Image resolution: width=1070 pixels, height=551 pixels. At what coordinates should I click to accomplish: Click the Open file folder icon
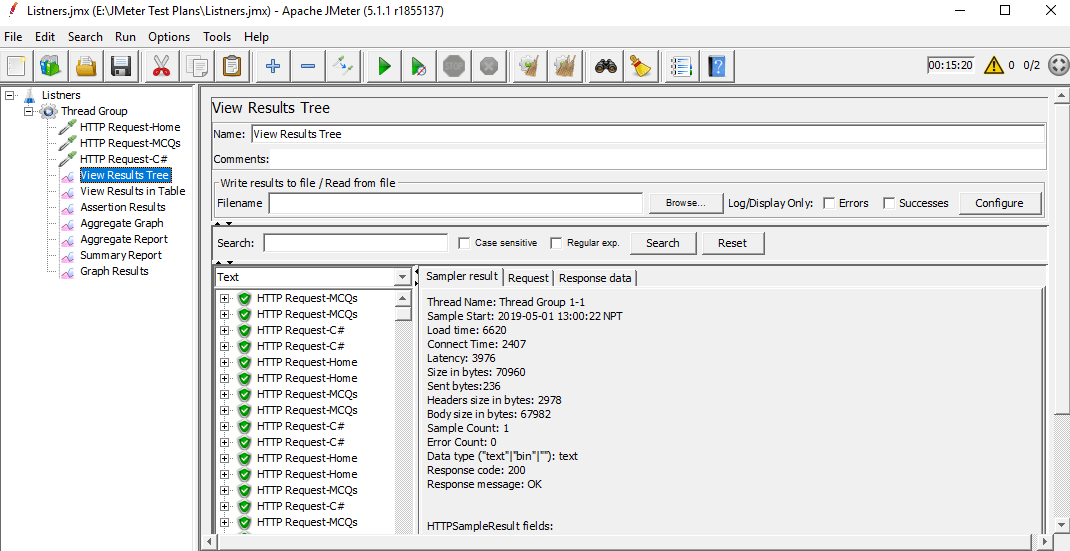point(87,66)
